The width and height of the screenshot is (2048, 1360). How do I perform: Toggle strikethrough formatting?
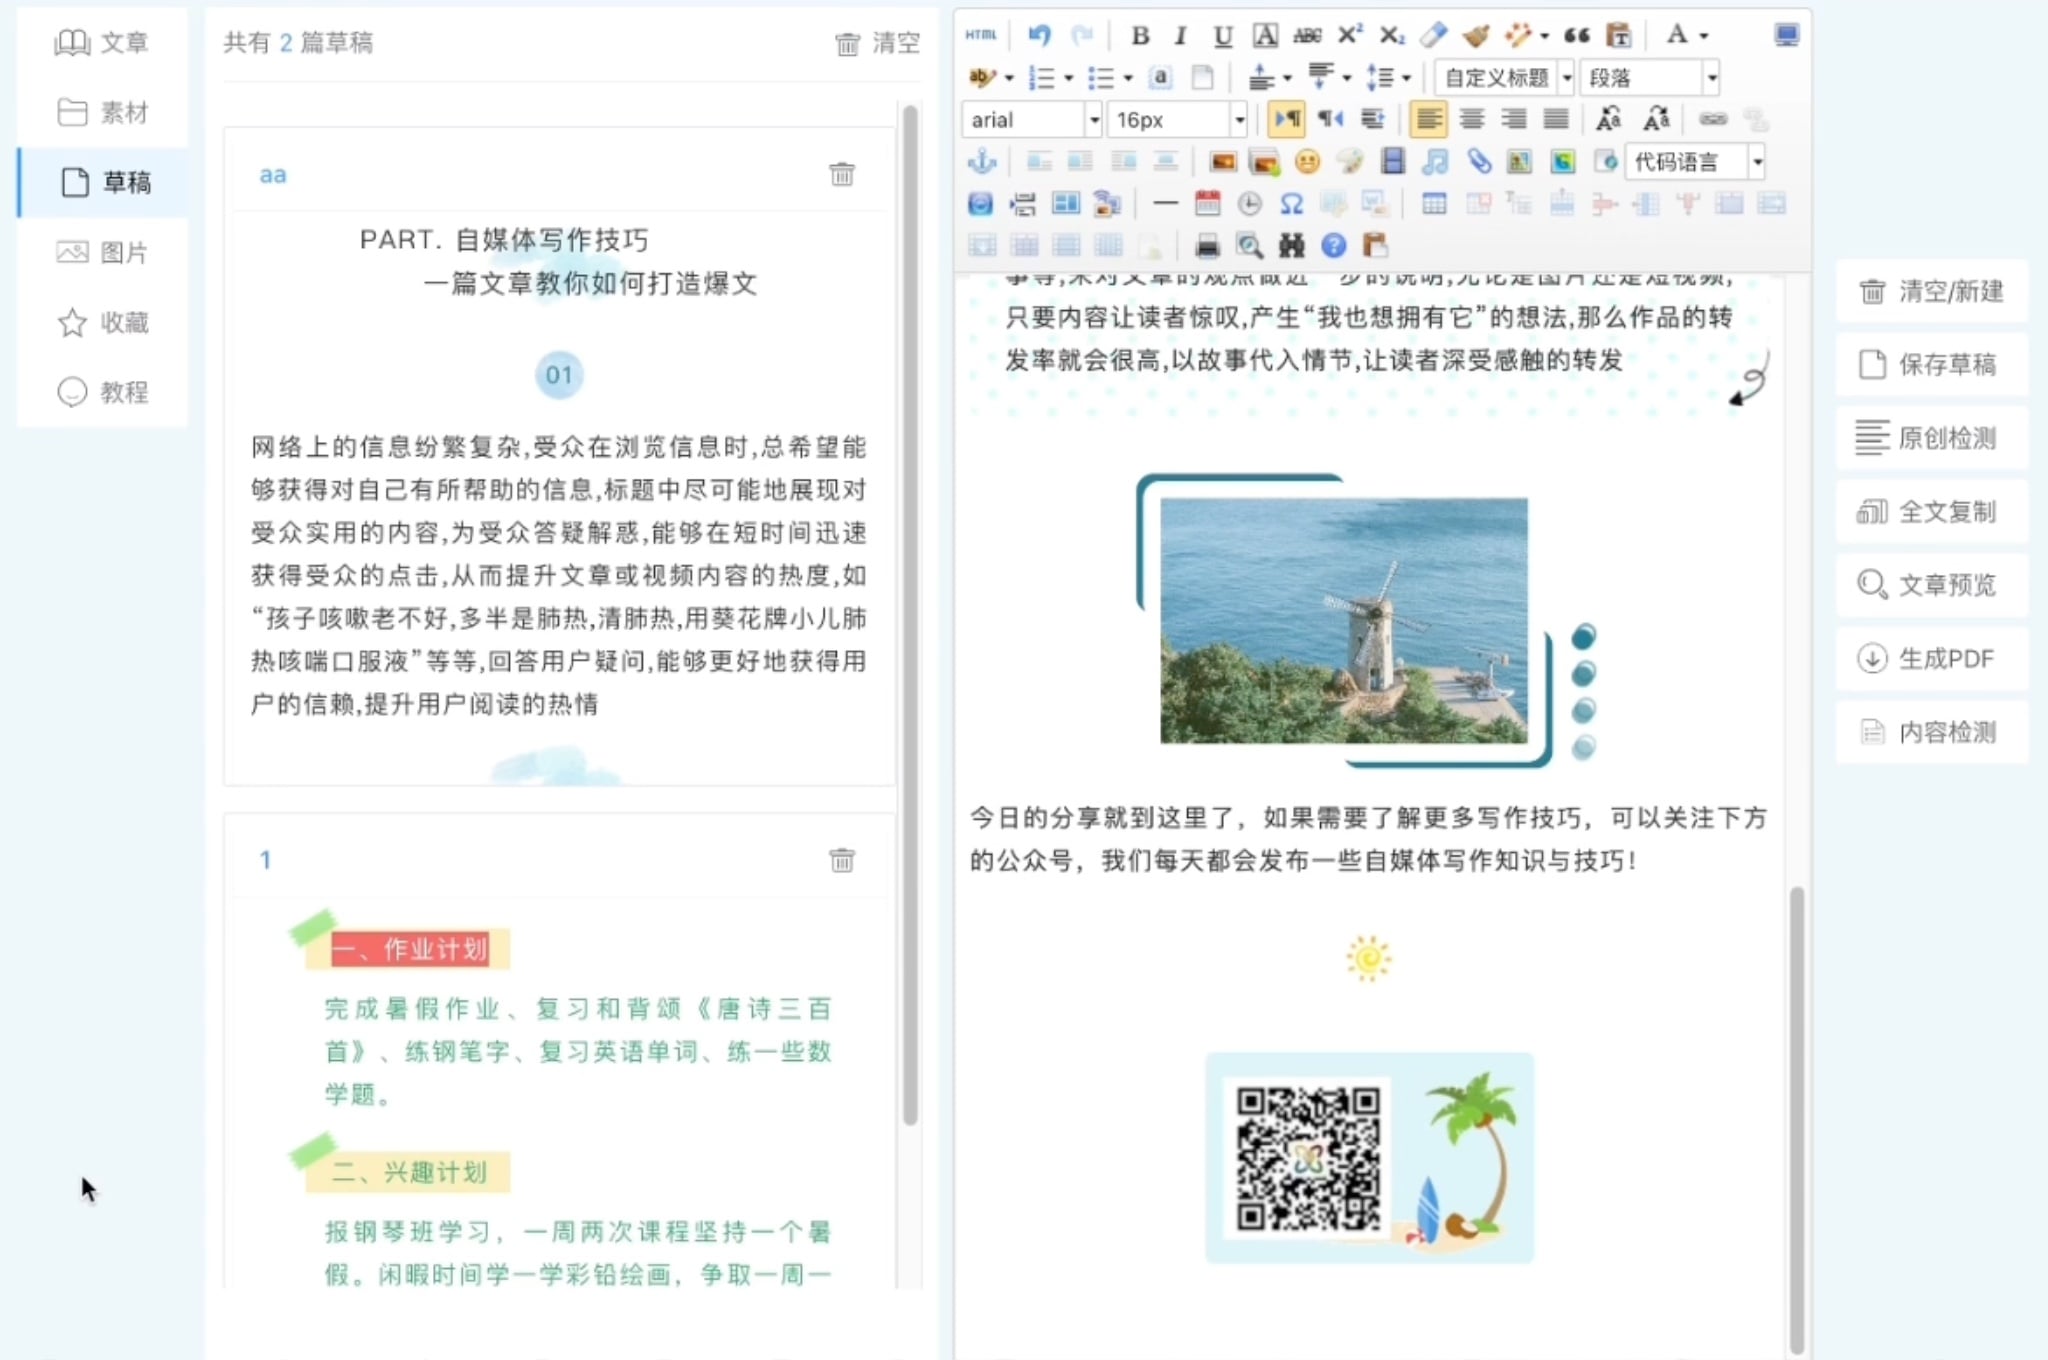(1307, 35)
